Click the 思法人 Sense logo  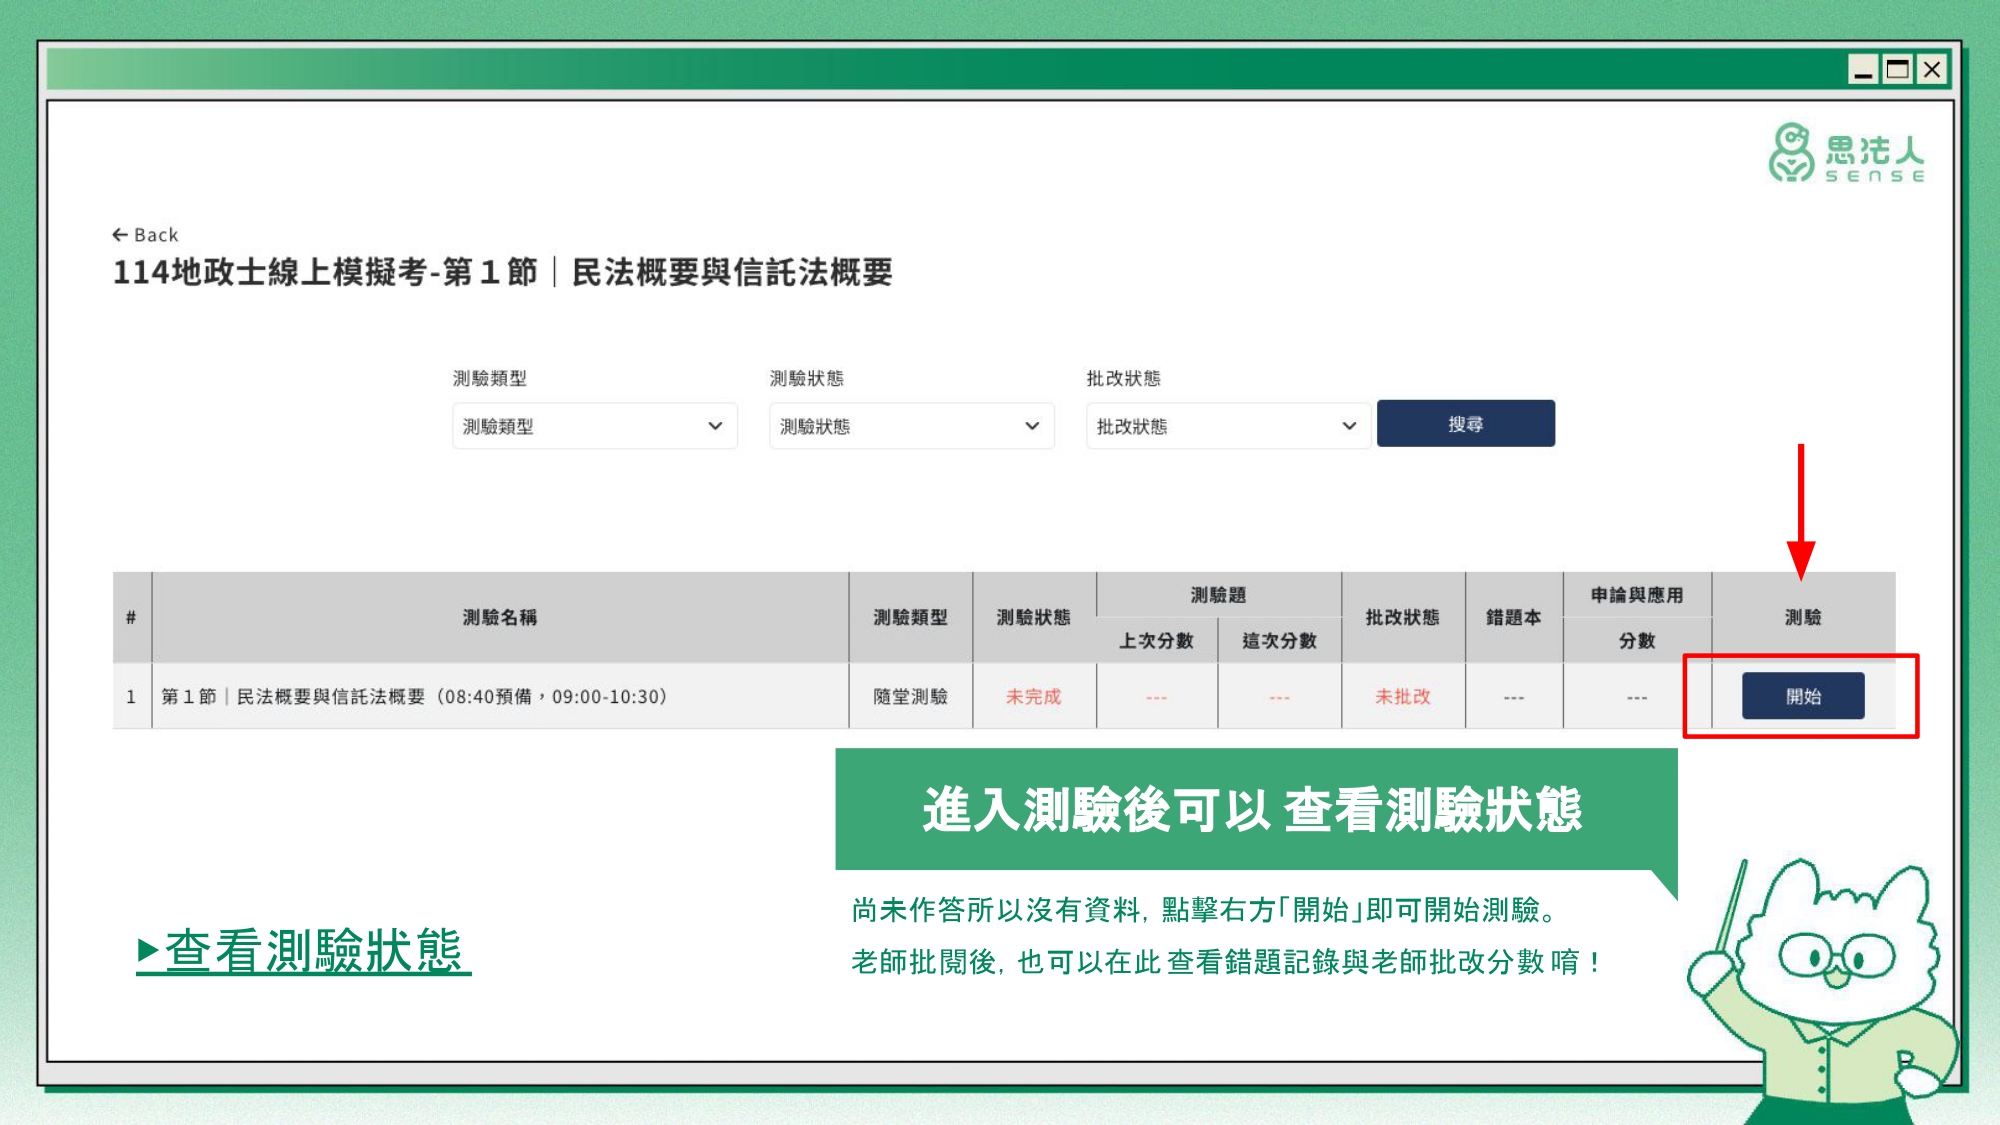pyautogui.click(x=1846, y=154)
